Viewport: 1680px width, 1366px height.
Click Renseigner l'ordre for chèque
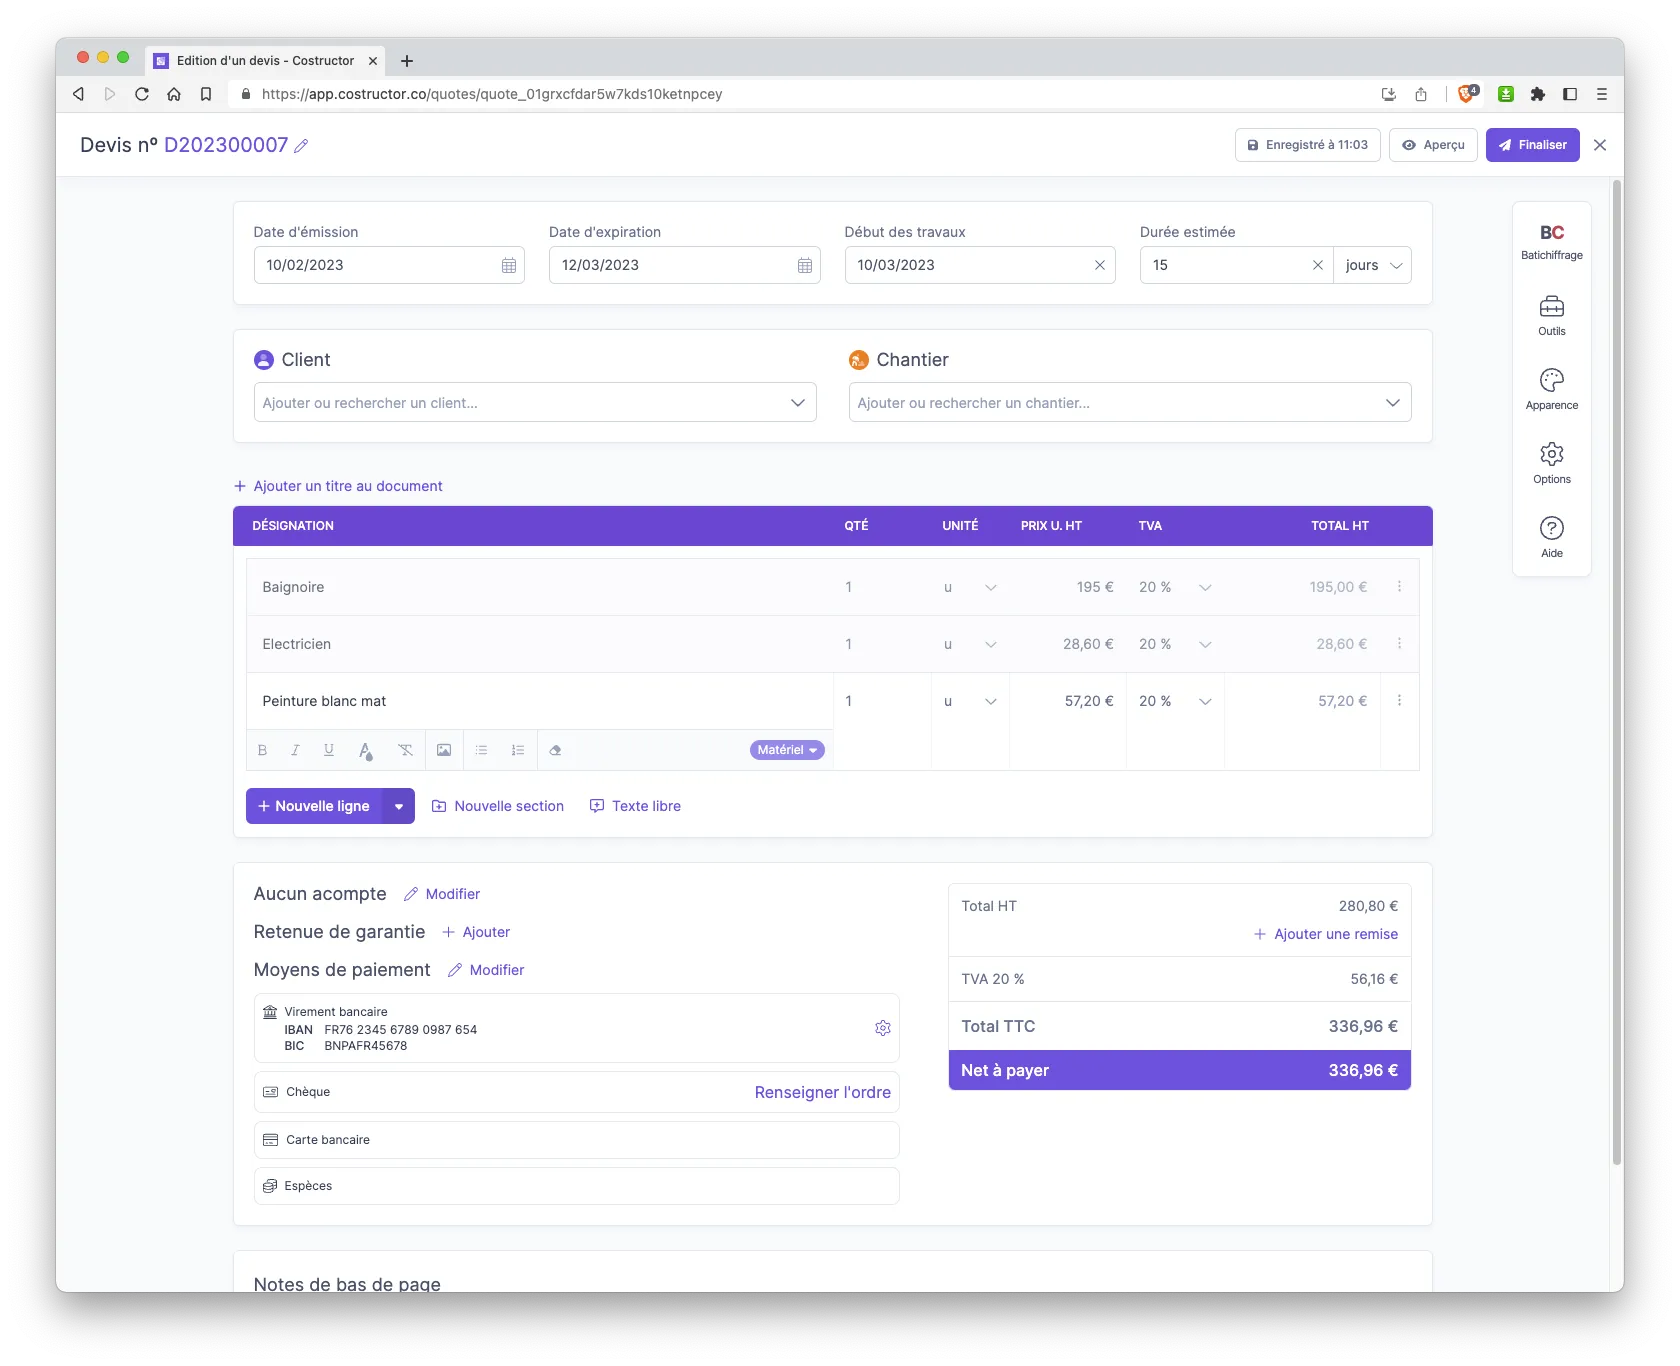point(822,1092)
